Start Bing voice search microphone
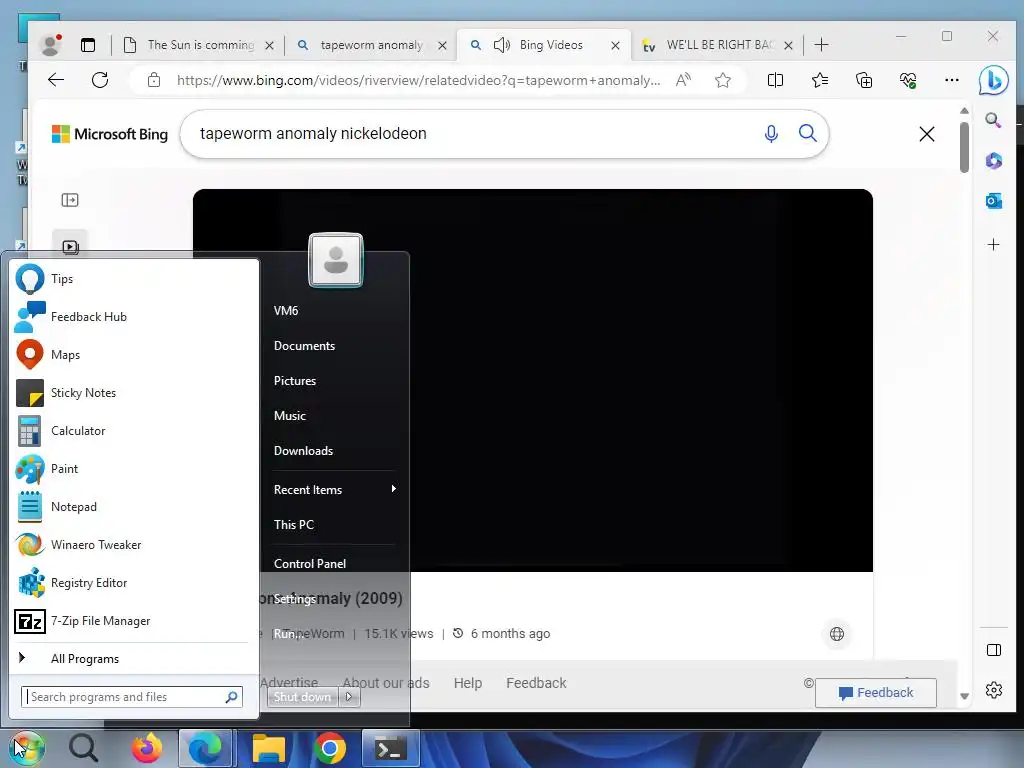The image size is (1024, 768). click(771, 134)
